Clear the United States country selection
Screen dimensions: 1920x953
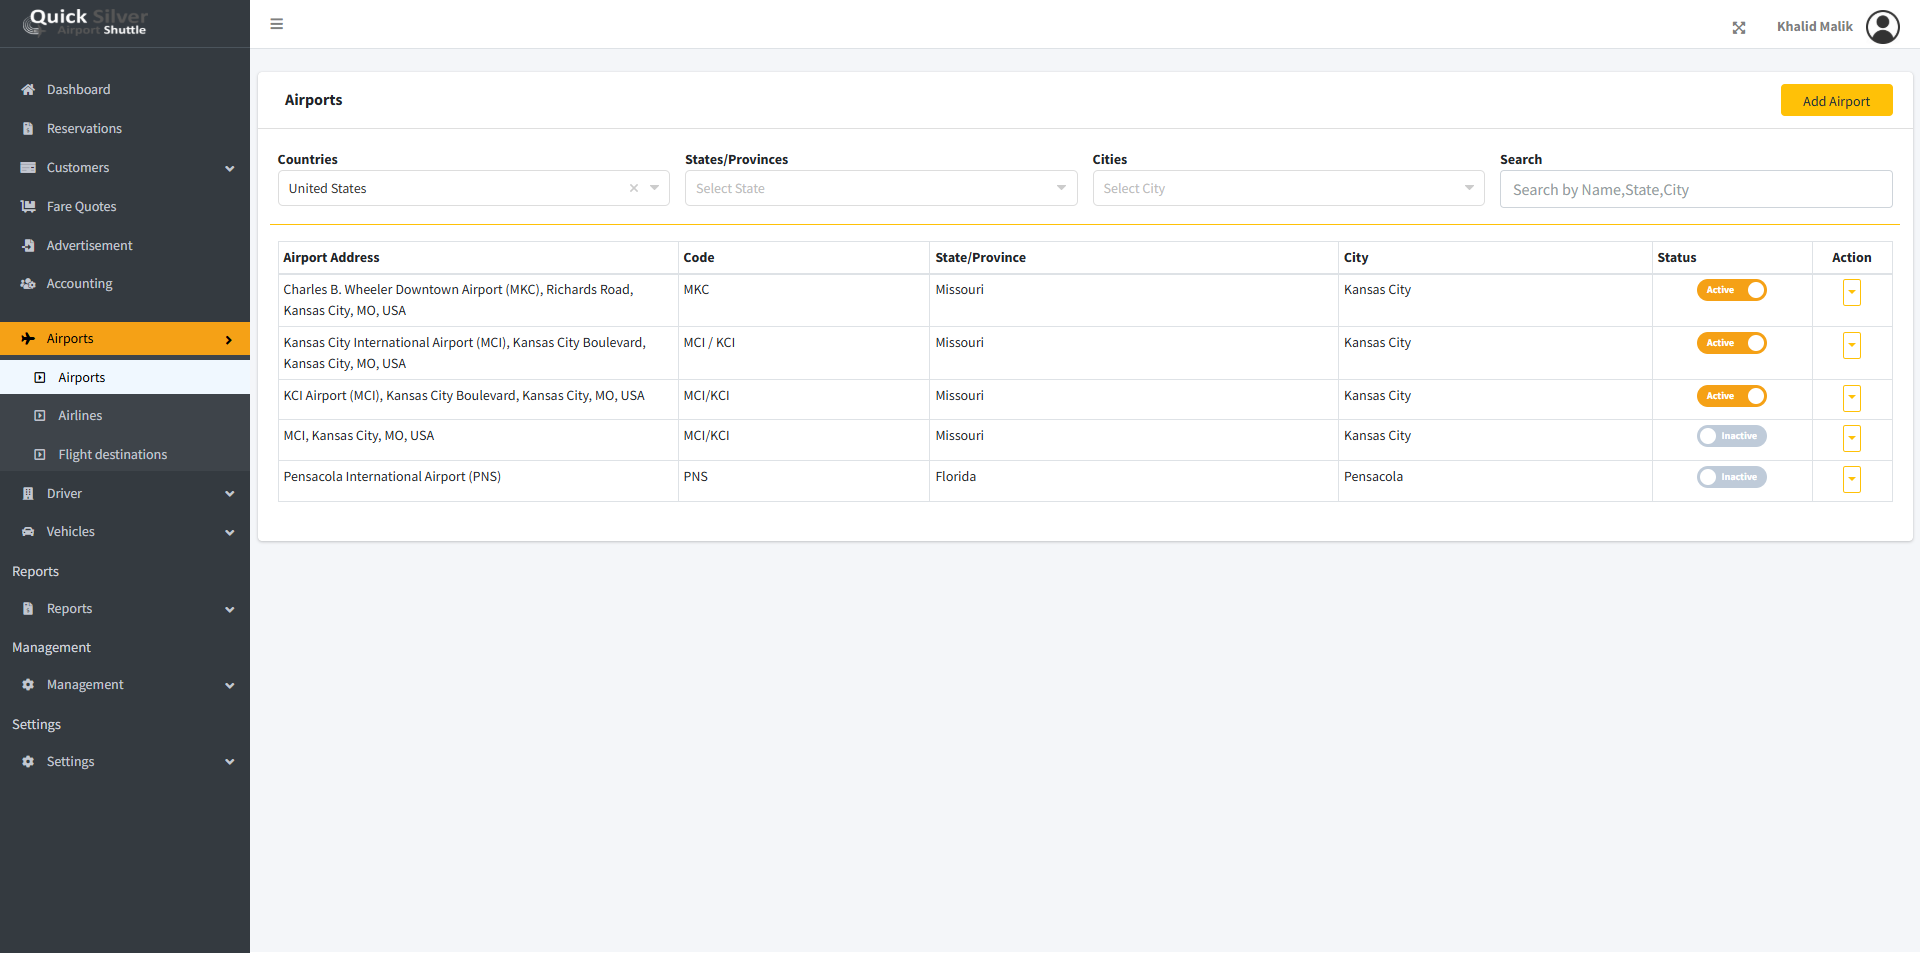coord(633,188)
